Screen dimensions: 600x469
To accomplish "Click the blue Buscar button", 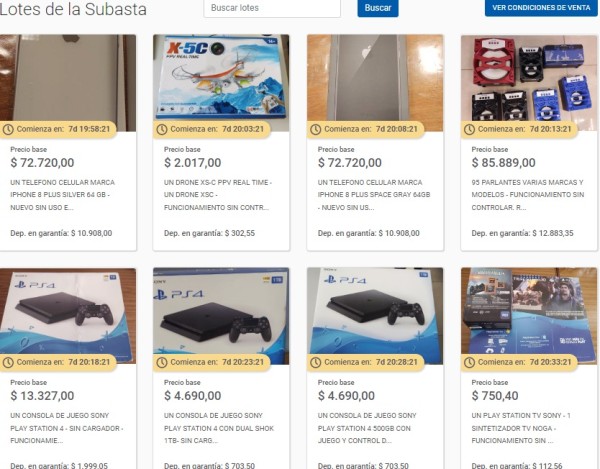I will tap(378, 8).
